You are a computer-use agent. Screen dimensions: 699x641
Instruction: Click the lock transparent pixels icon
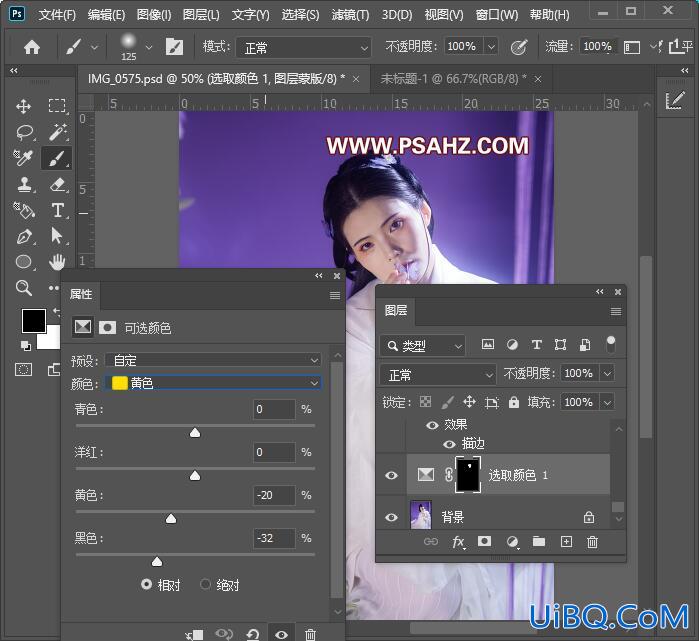[425, 402]
